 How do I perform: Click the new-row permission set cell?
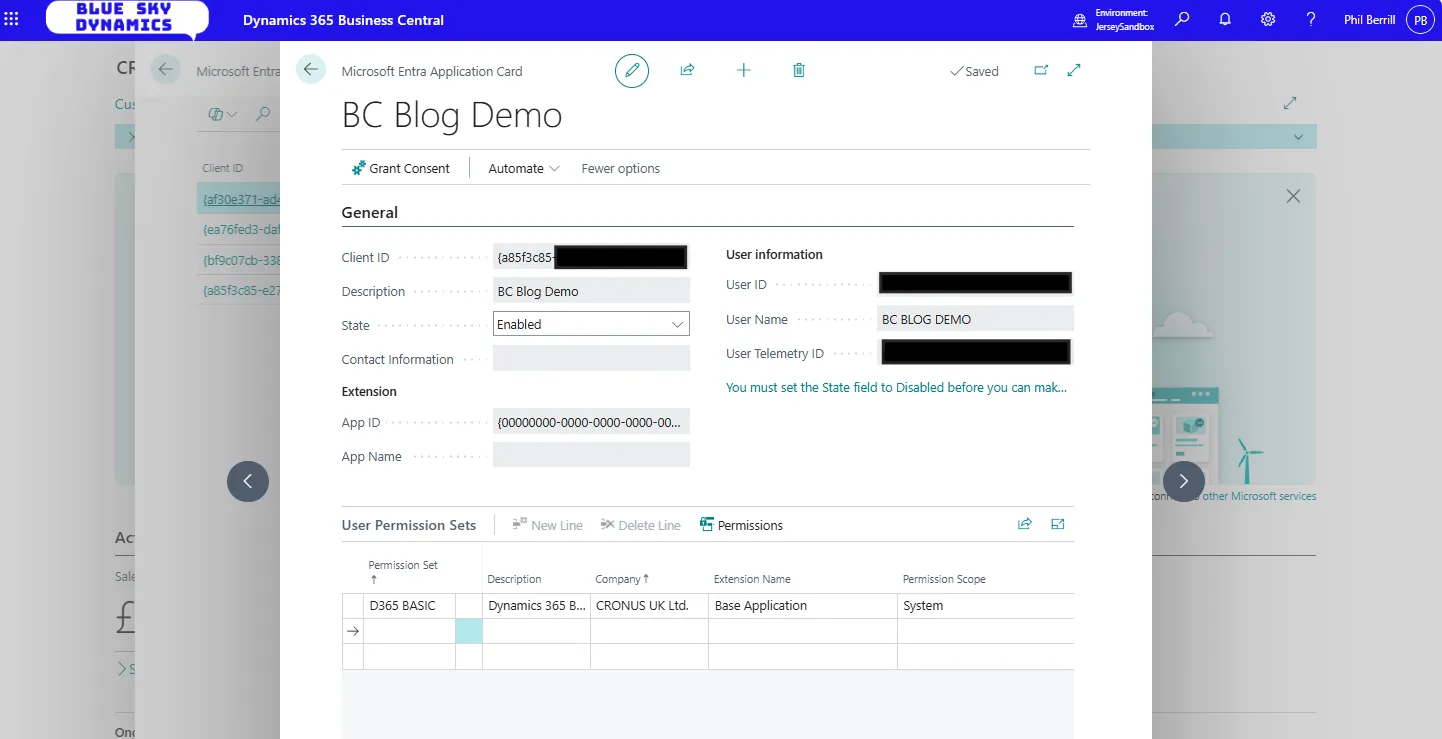pyautogui.click(x=409, y=631)
